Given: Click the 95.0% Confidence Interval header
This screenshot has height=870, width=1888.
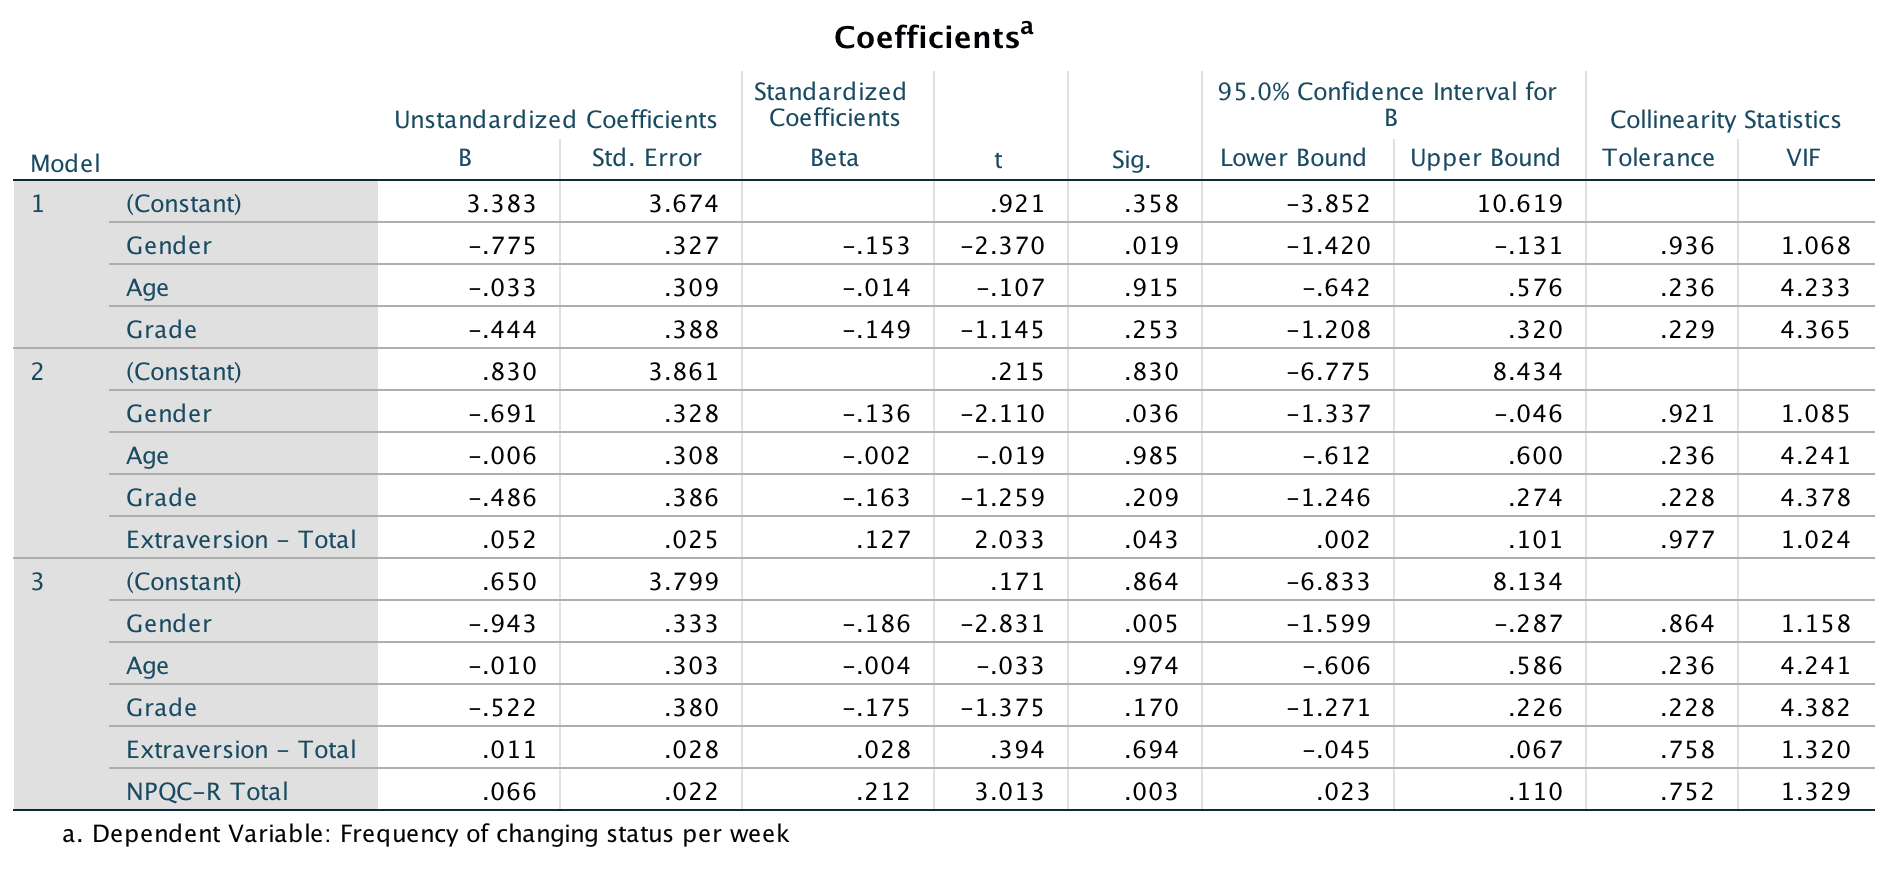Looking at the screenshot, I should [1387, 104].
